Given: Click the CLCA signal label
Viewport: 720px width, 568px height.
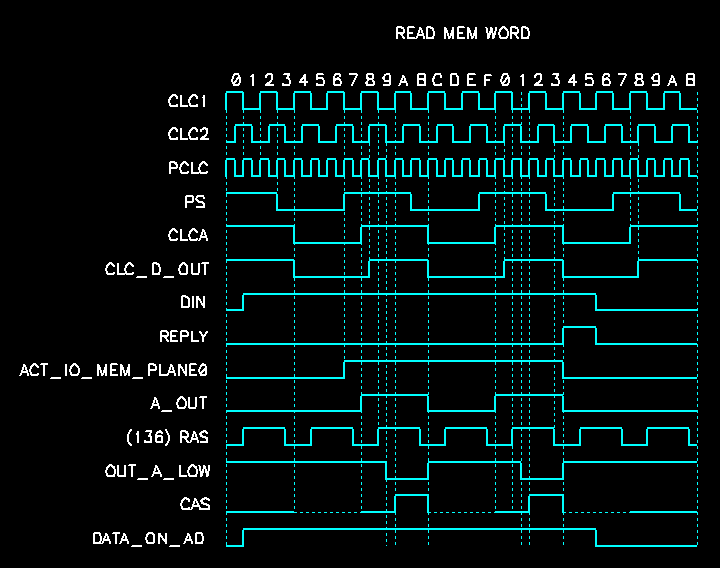Looking at the screenshot, I should click(x=187, y=236).
